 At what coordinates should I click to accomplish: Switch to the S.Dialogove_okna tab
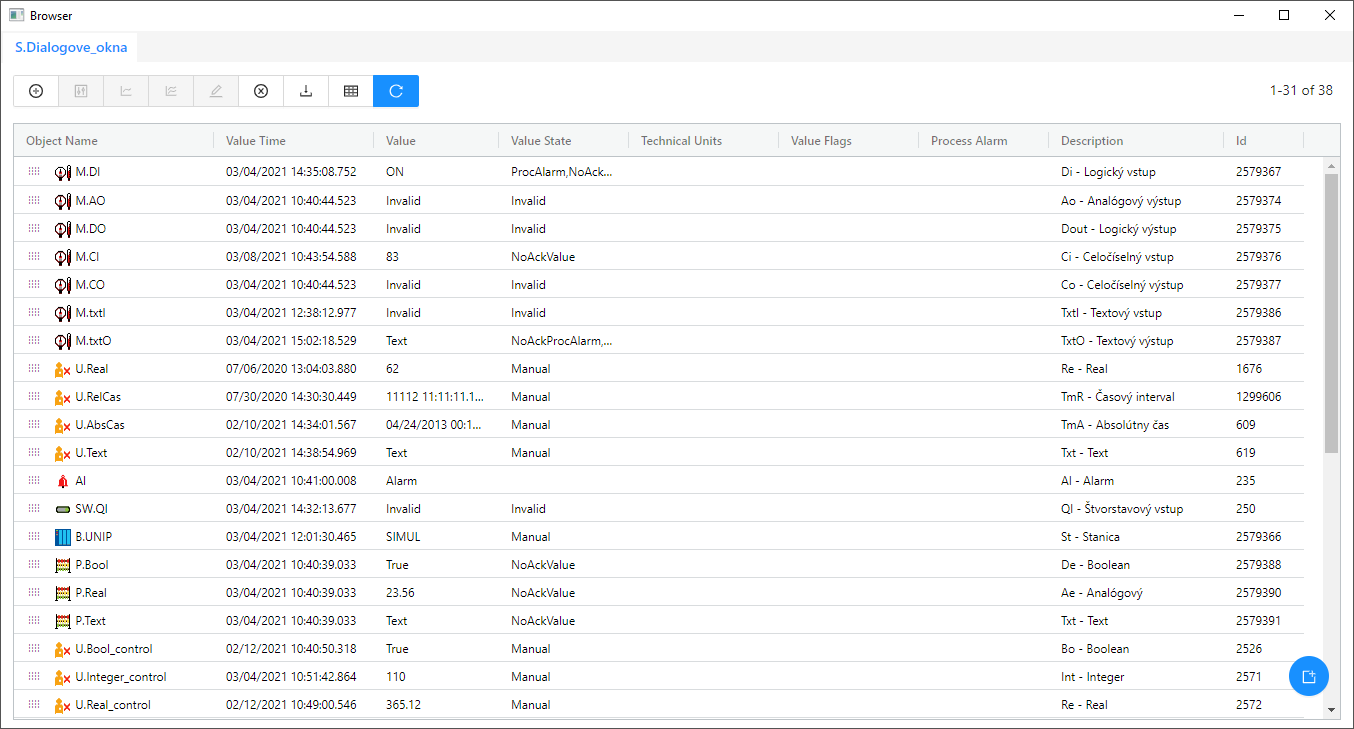[x=70, y=47]
